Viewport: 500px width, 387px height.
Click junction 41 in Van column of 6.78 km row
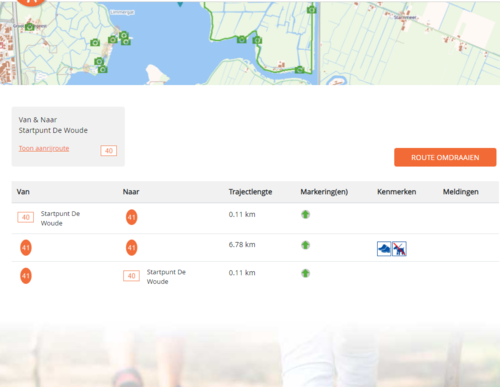coord(26,248)
